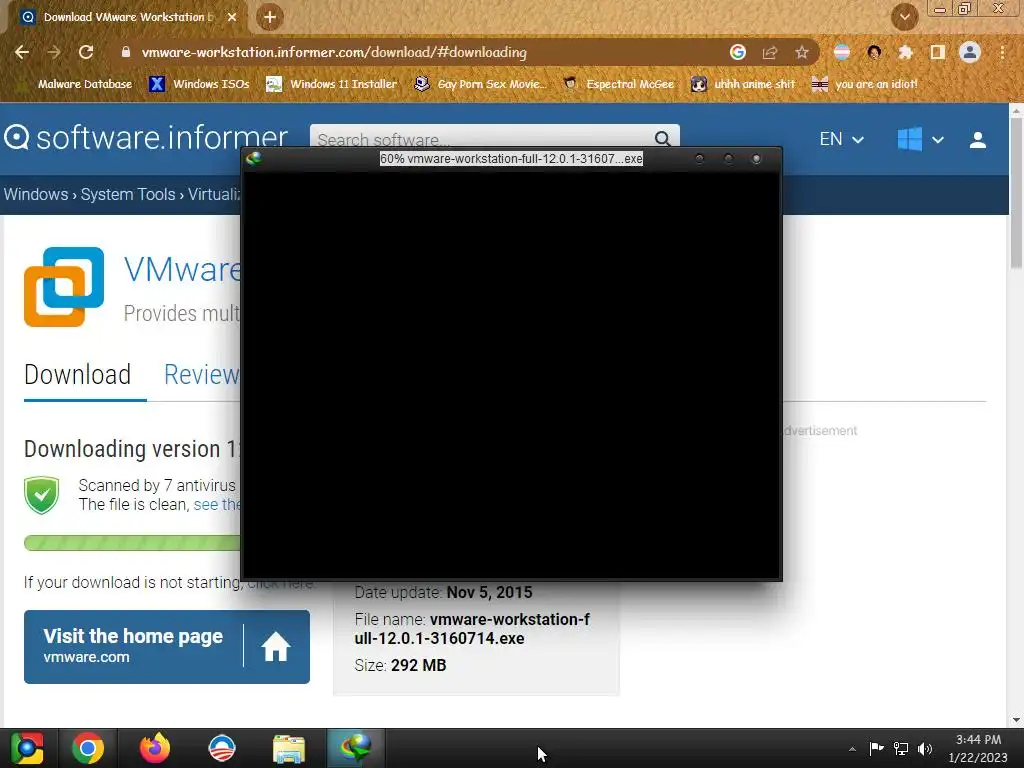Click the network tray icon
This screenshot has height=768, width=1024.
click(901, 748)
